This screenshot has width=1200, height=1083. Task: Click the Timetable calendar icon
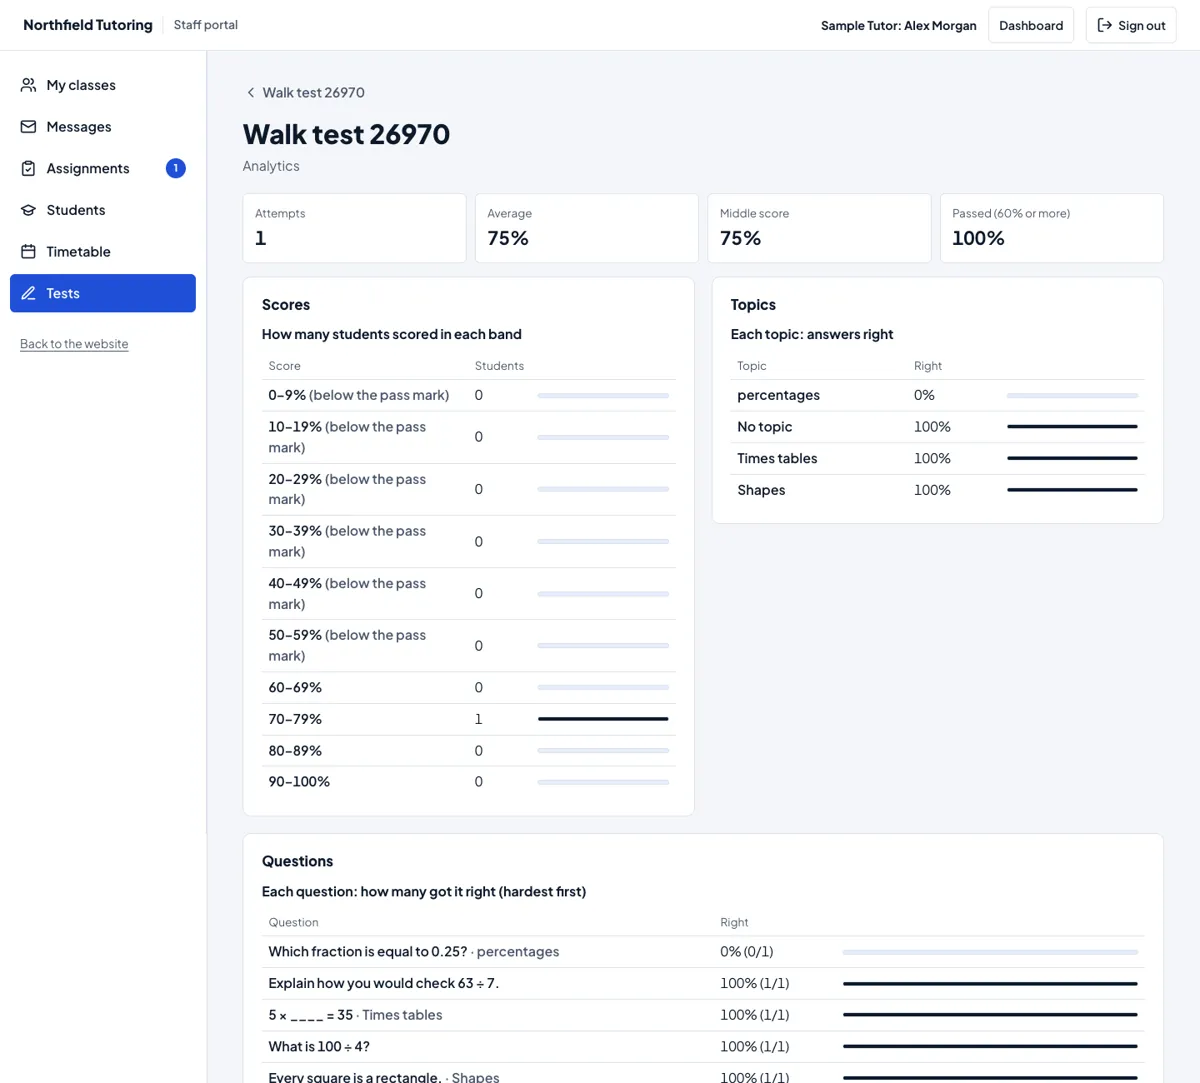[28, 252]
